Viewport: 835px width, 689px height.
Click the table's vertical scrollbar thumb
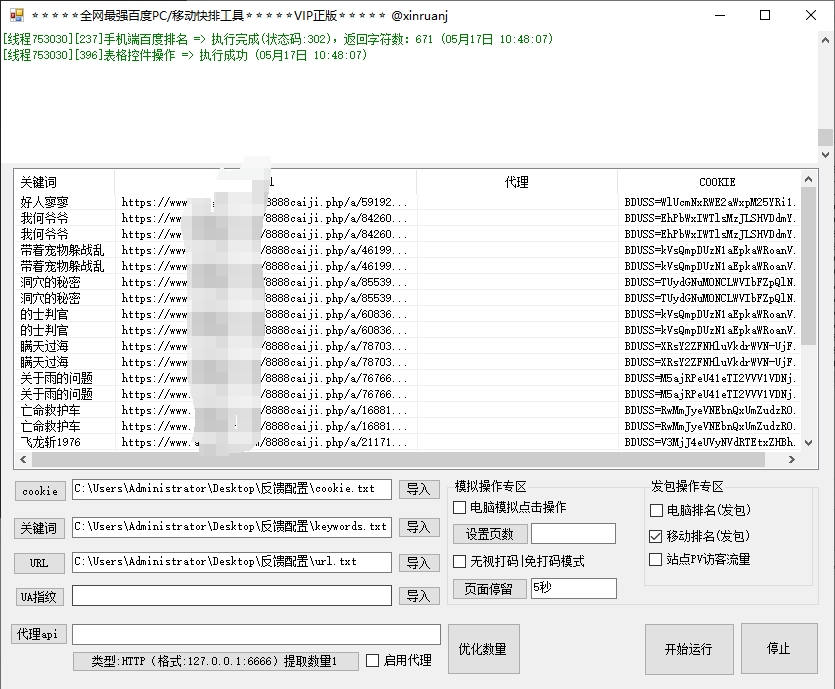pyautogui.click(x=808, y=266)
